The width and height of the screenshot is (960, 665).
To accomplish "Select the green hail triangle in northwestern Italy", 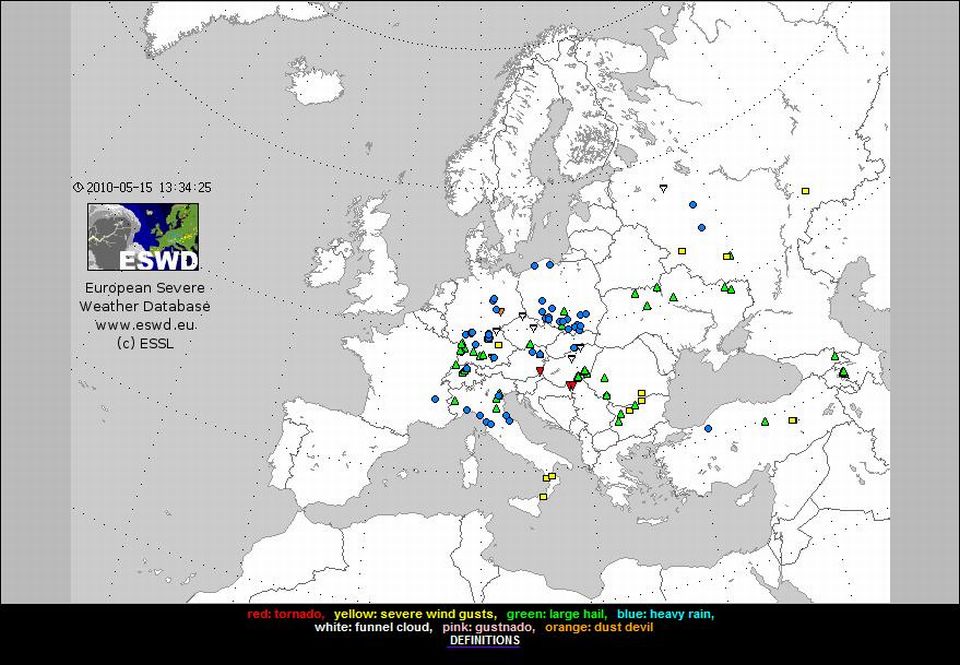I will [x=455, y=401].
